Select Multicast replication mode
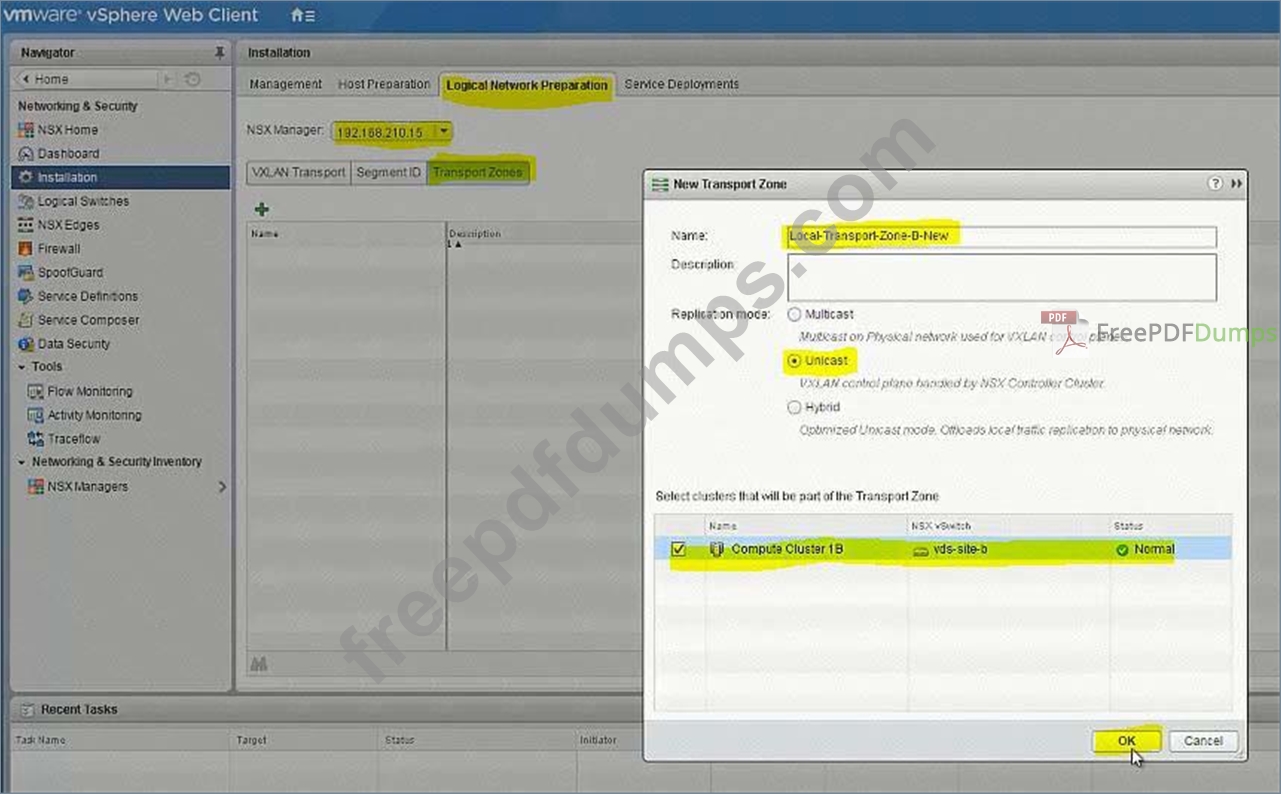Screen dimensions: 1281x794 click(794, 314)
